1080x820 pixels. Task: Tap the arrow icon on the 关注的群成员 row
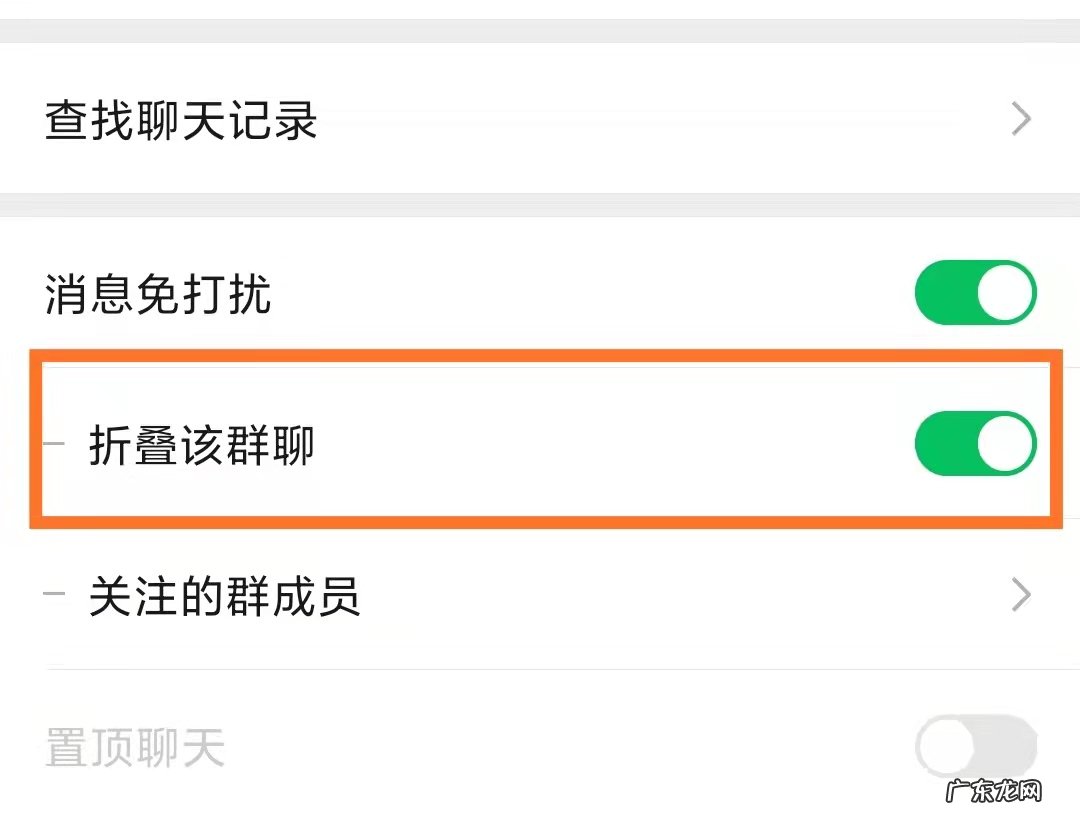click(1021, 595)
